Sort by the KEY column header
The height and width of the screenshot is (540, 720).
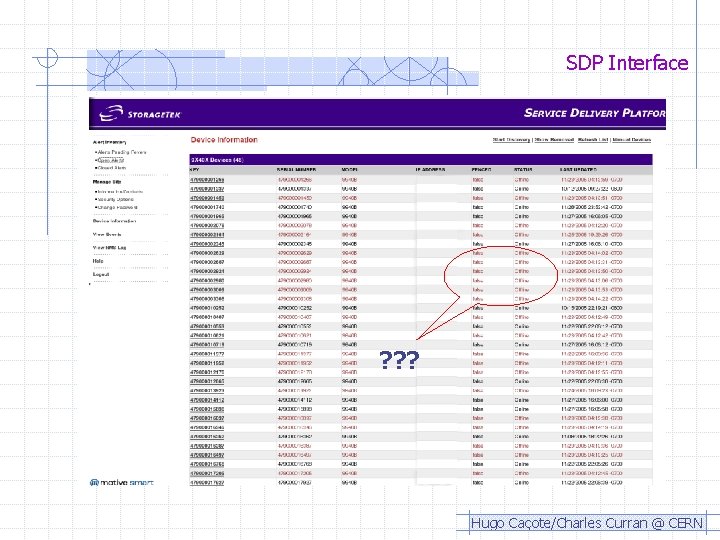click(195, 169)
